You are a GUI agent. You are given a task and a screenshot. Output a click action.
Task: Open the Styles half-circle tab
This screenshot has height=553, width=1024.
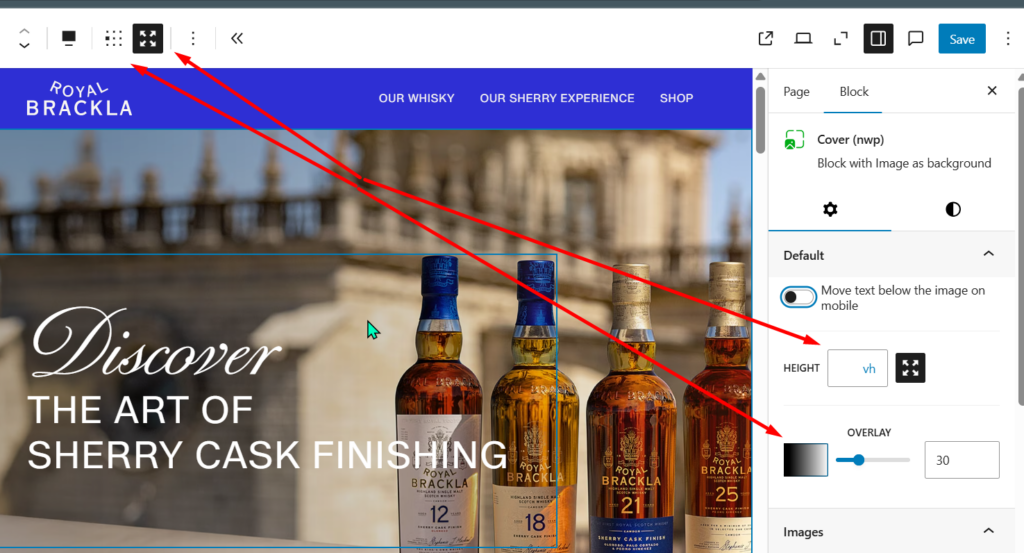click(x=953, y=209)
